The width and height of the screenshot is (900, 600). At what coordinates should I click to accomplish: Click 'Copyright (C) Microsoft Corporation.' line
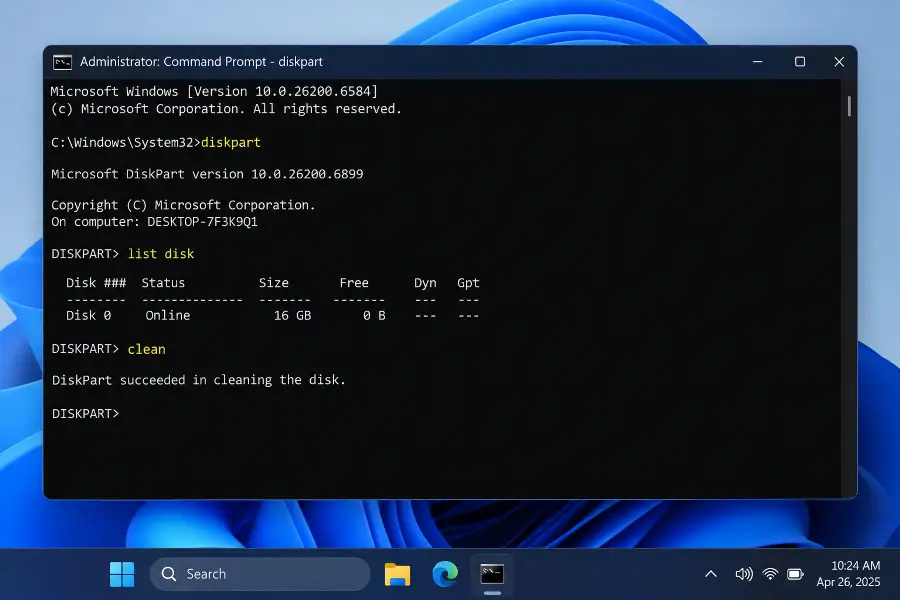pos(183,205)
